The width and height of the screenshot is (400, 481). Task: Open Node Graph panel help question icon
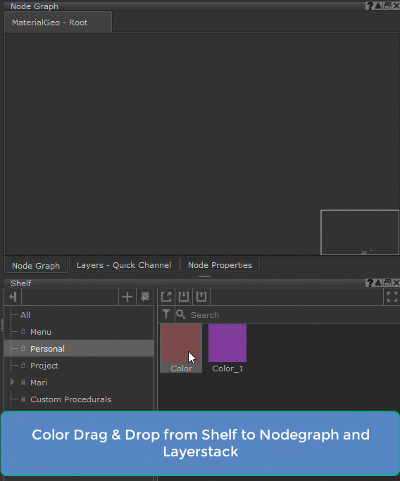369,6
